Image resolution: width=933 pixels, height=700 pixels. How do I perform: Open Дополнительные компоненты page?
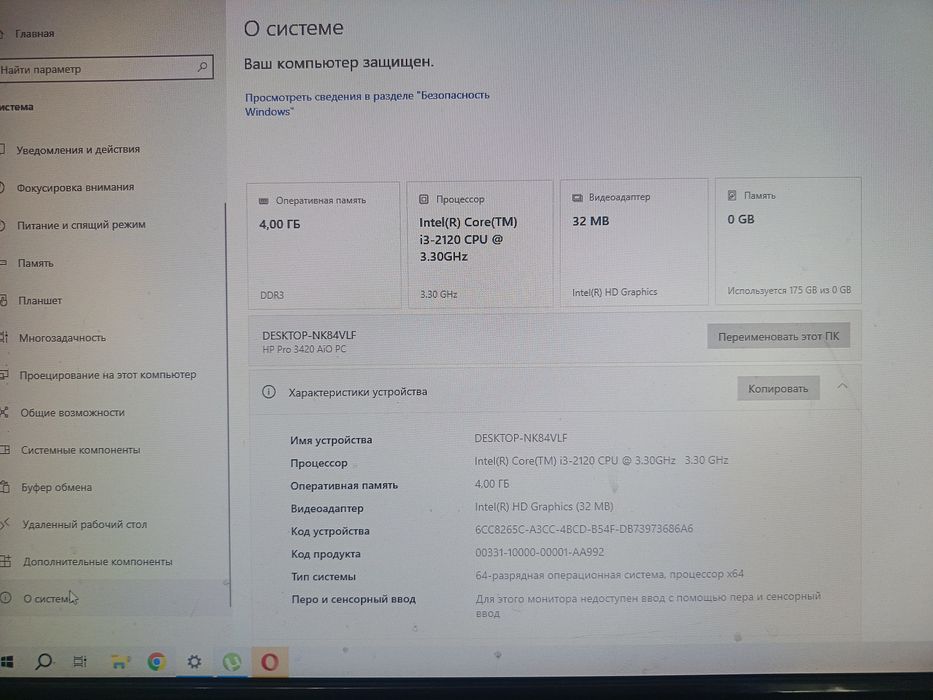click(x=98, y=561)
